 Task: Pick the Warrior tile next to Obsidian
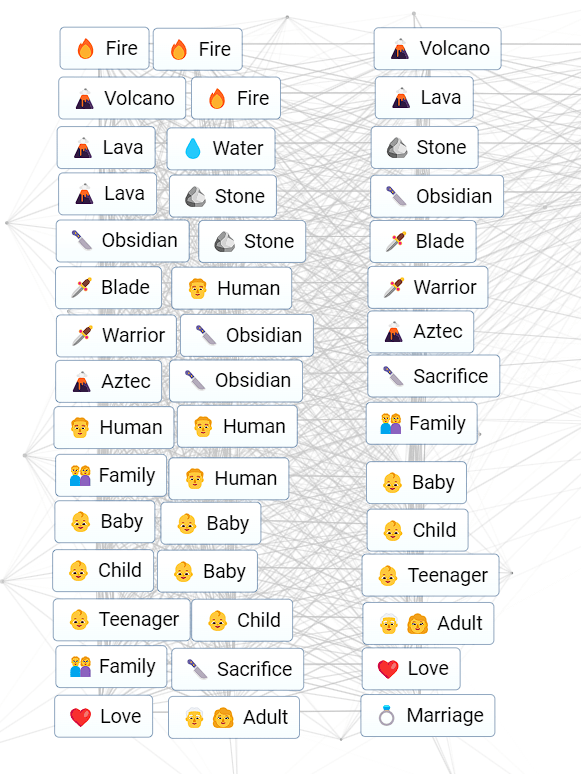point(116,336)
